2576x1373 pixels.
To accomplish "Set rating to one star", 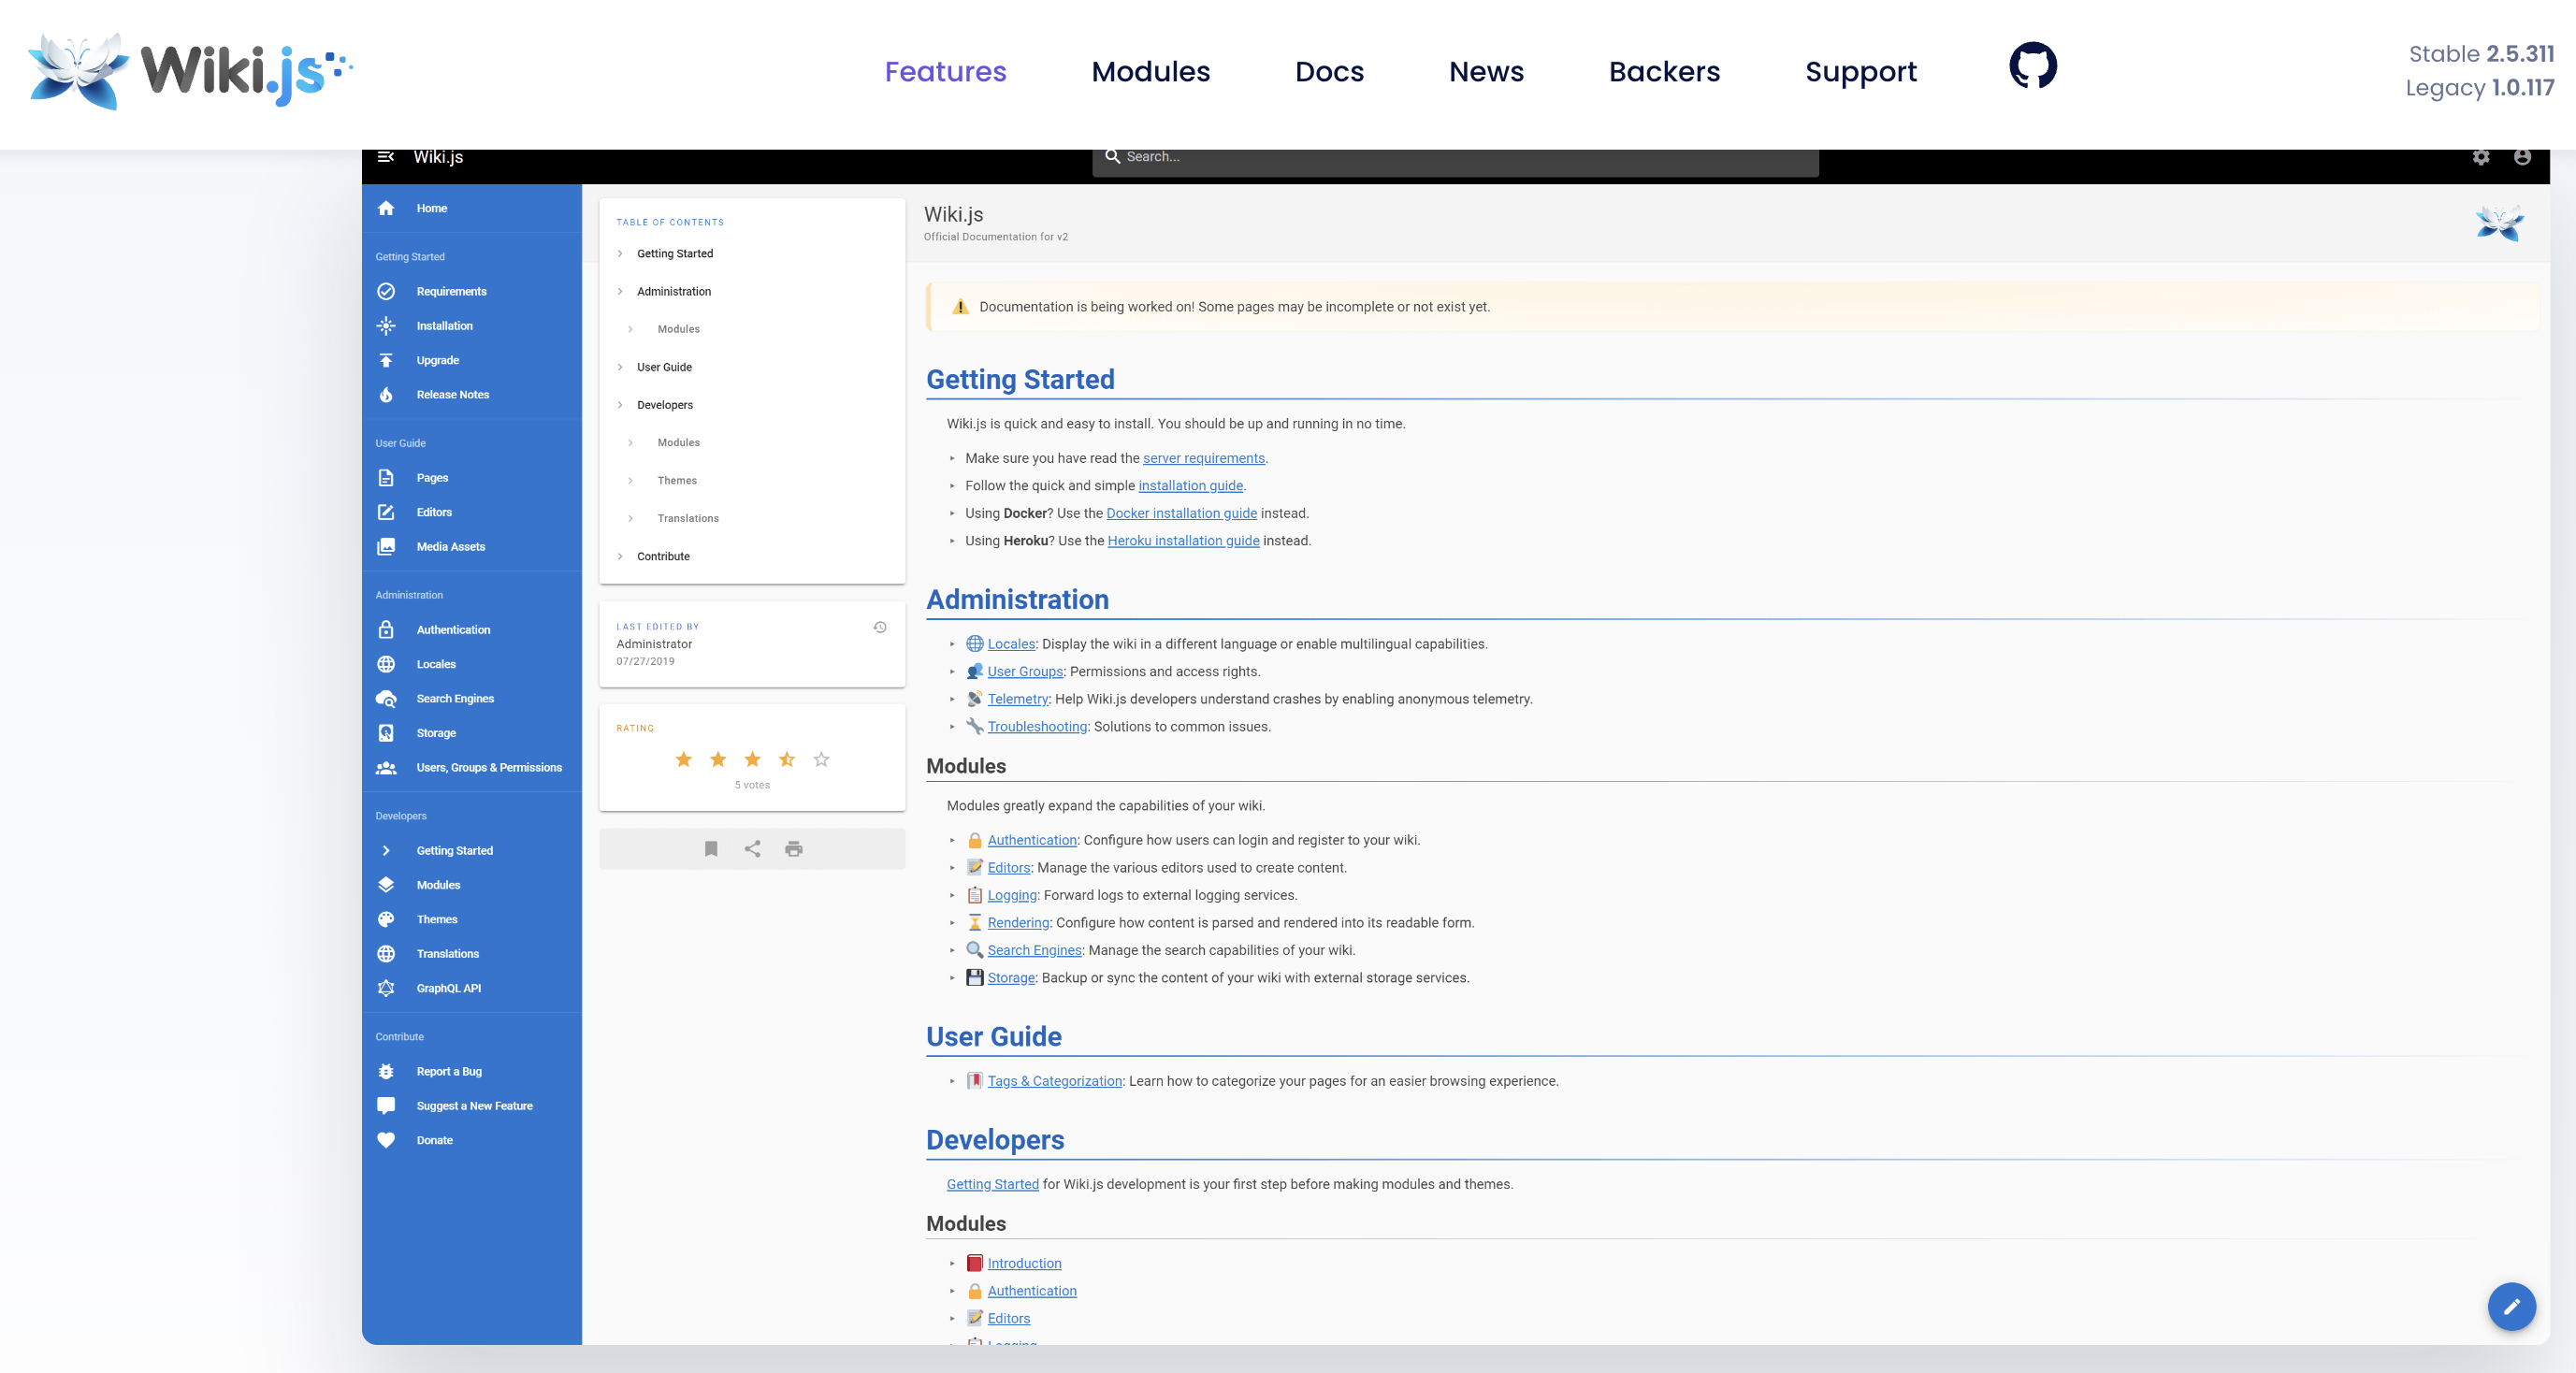I will click(x=683, y=760).
